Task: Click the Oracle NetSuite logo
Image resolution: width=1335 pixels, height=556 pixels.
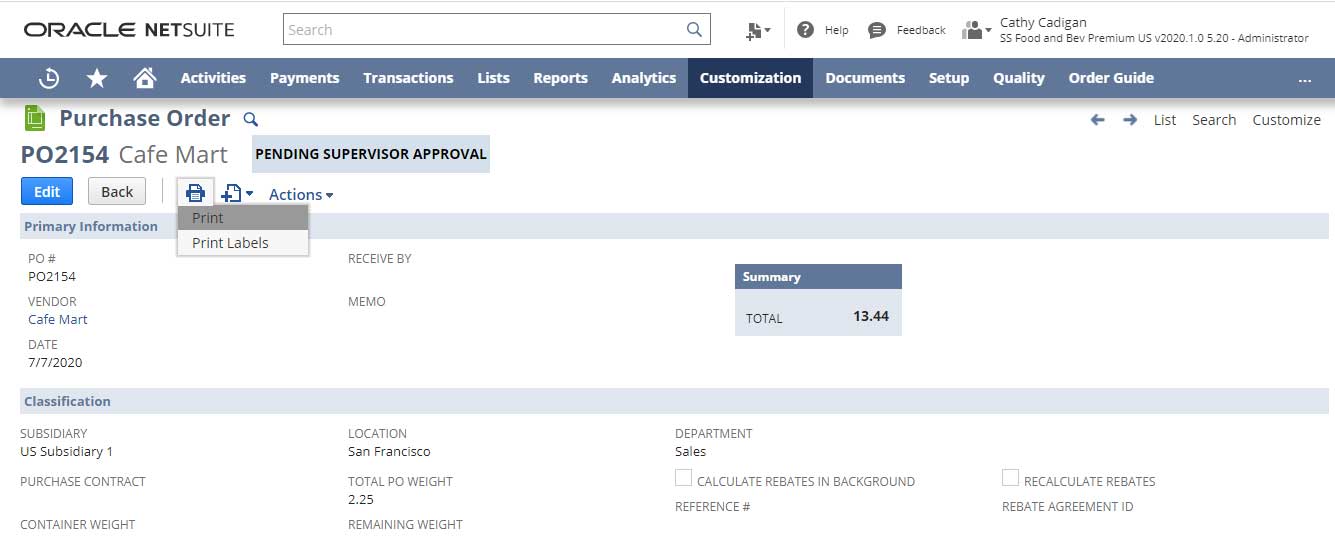Action: pyautogui.click(x=129, y=30)
